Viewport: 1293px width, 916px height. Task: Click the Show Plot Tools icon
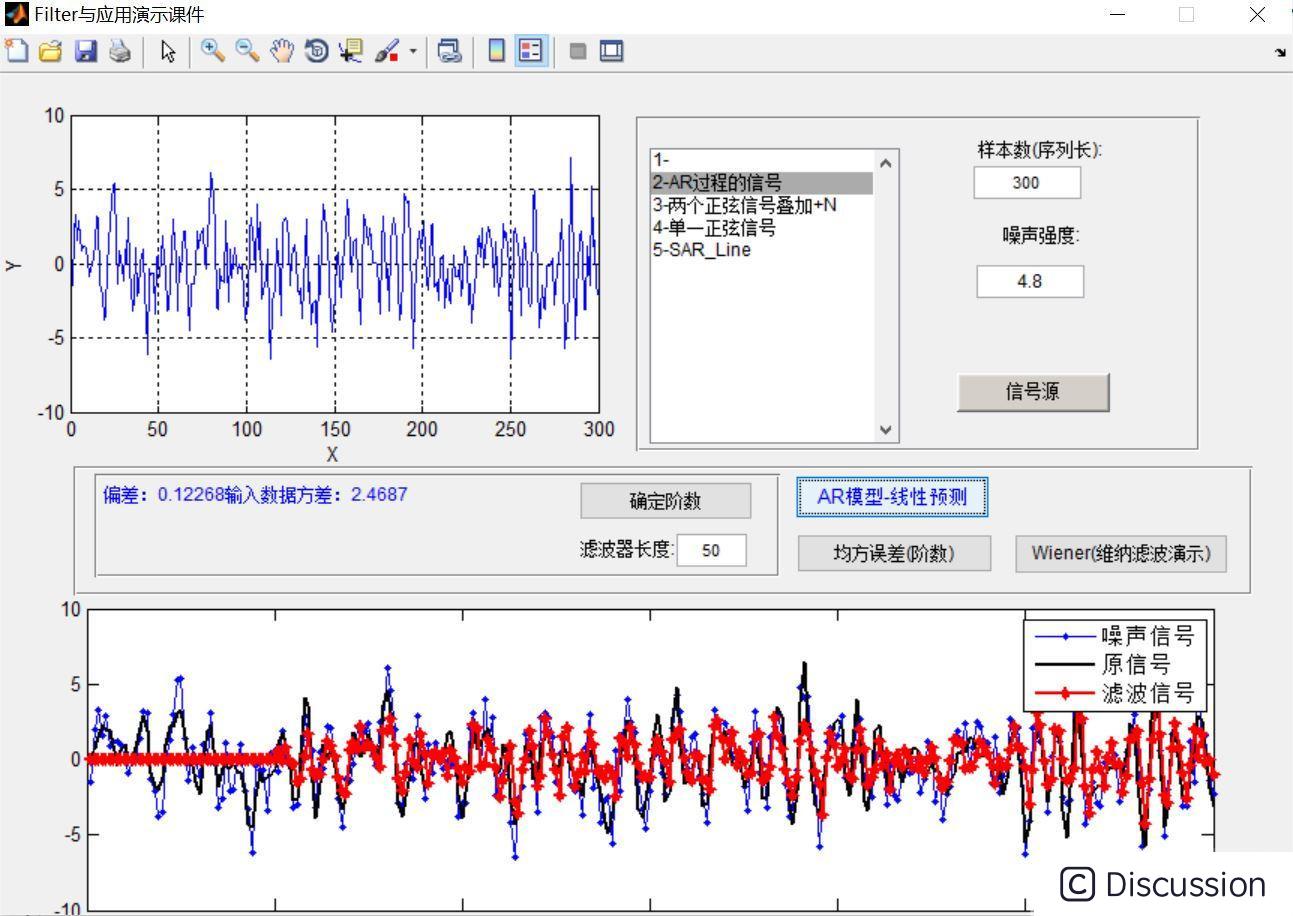(x=611, y=51)
